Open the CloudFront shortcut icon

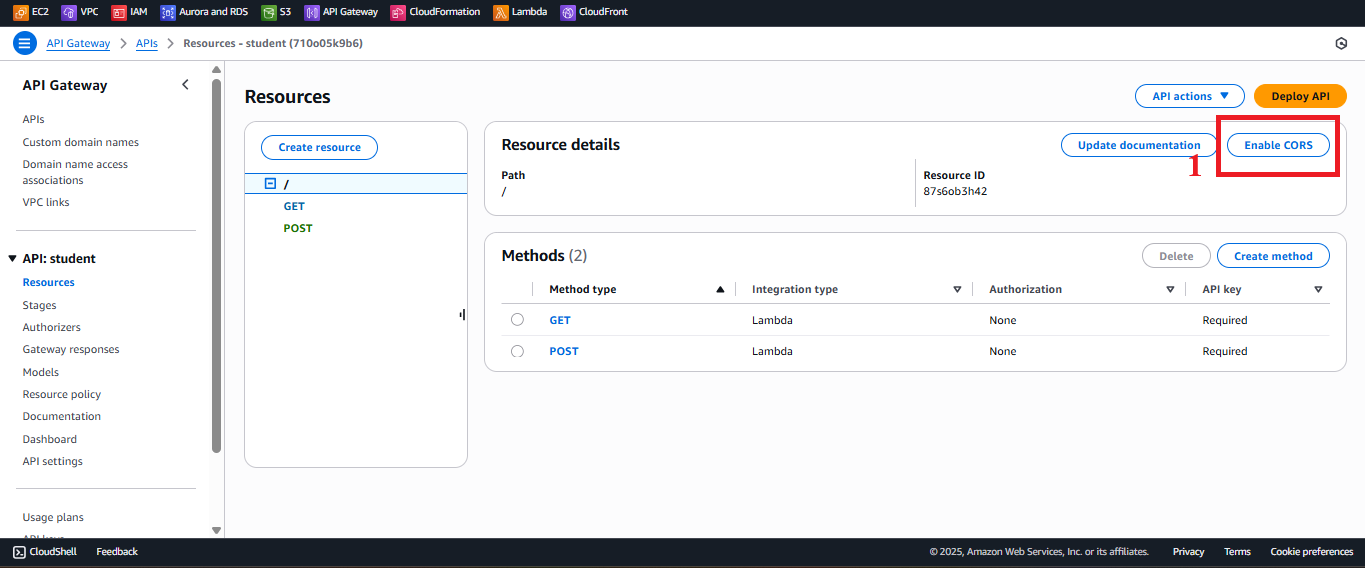[x=568, y=13]
